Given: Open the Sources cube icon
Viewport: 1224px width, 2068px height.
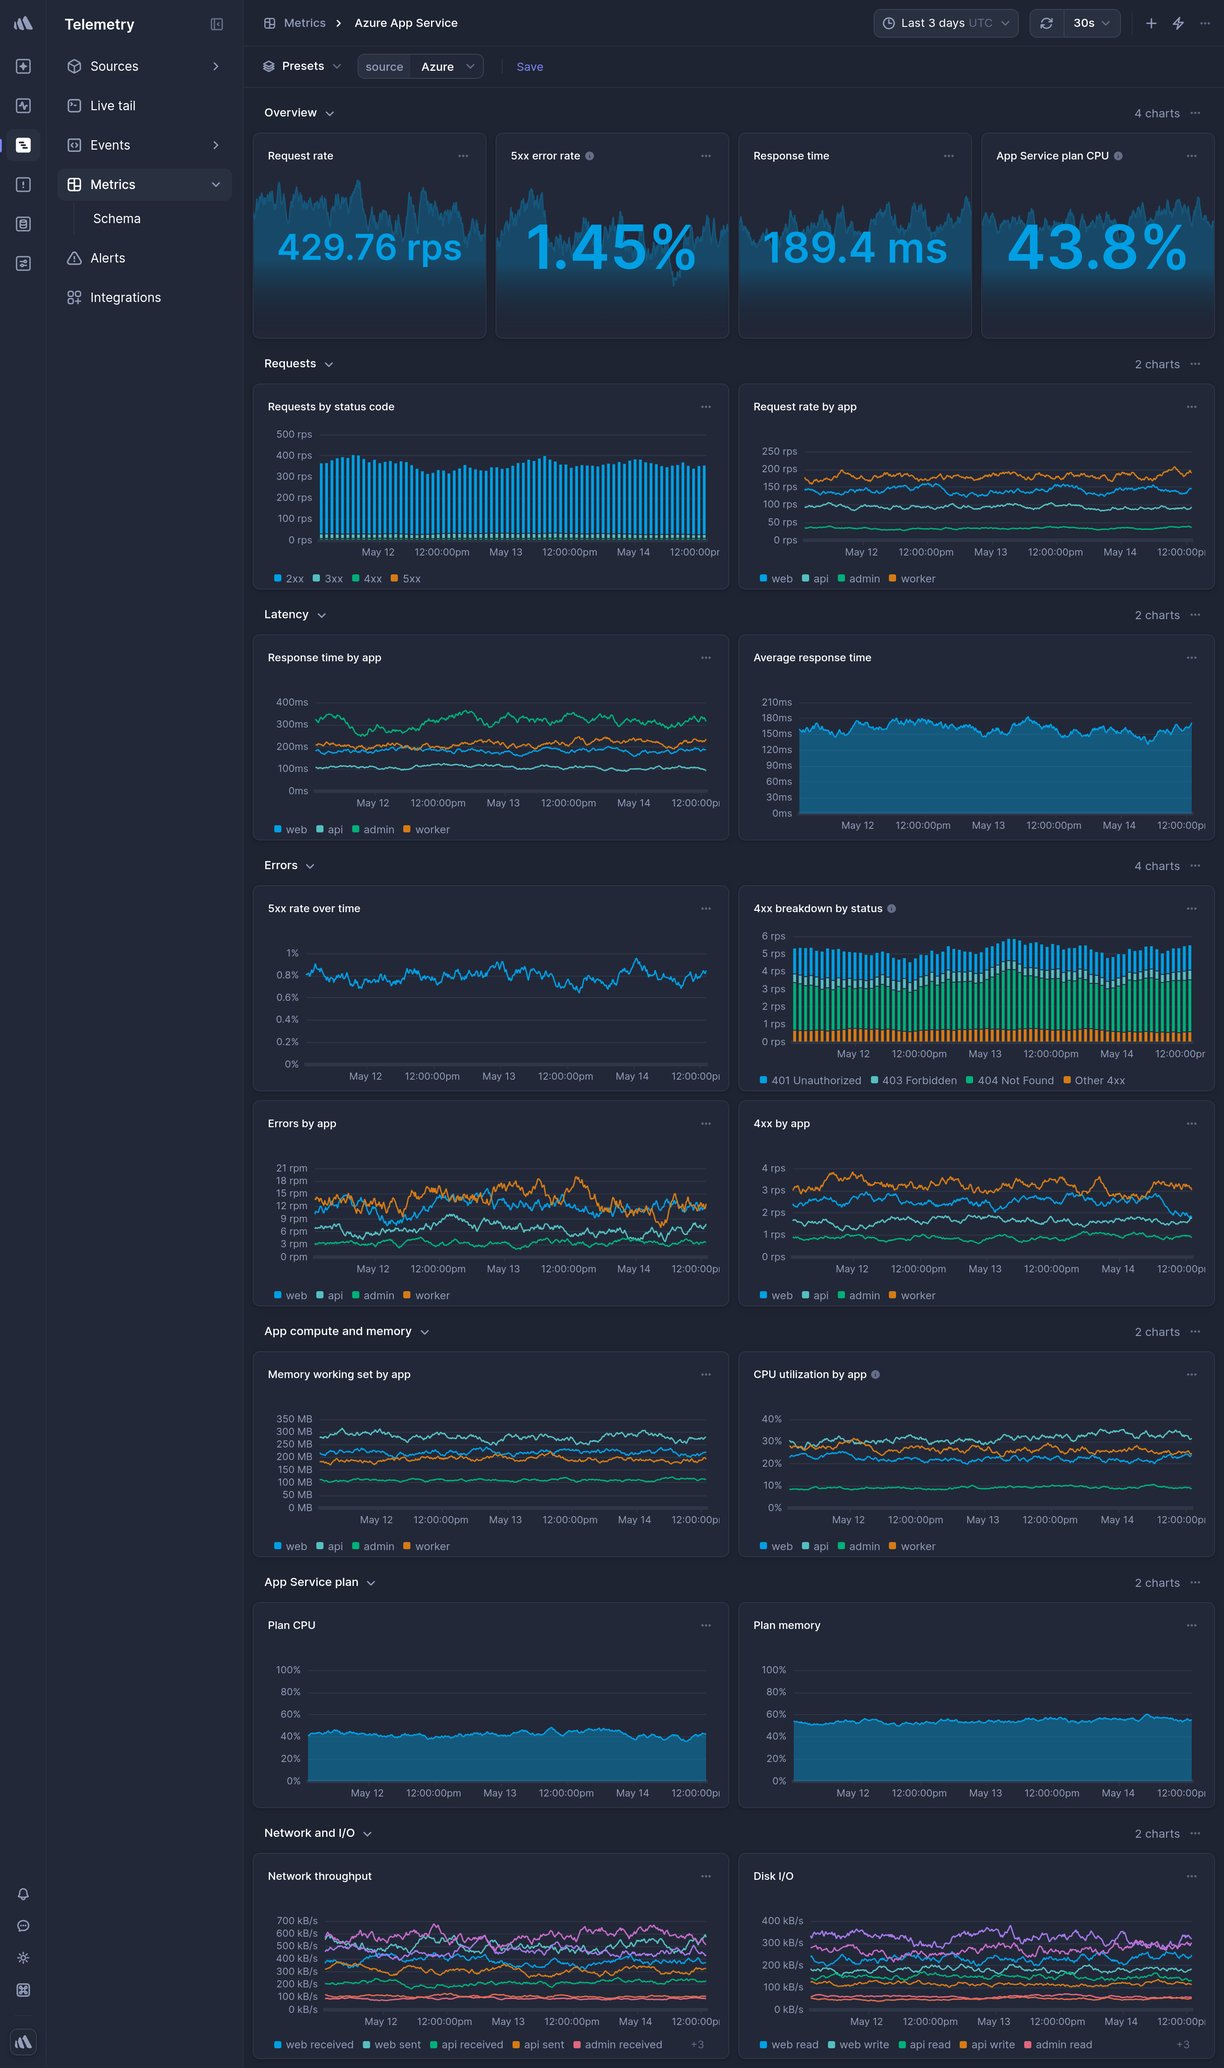Looking at the screenshot, I should coord(74,66).
